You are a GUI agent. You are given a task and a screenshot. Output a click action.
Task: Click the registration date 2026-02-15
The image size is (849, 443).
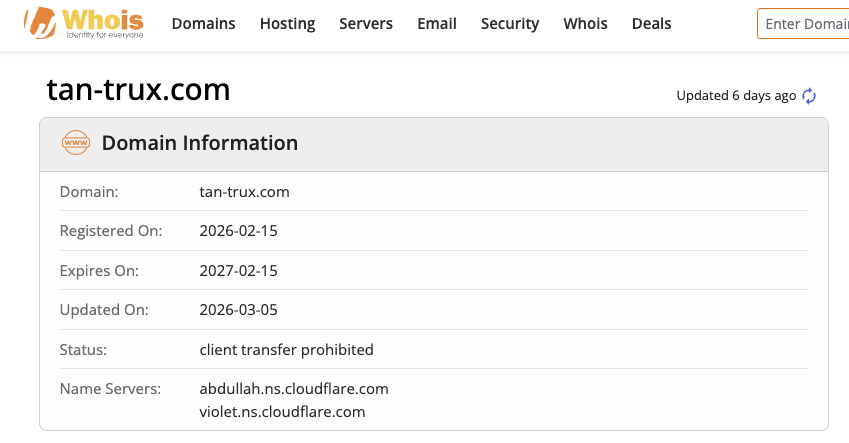[239, 231]
